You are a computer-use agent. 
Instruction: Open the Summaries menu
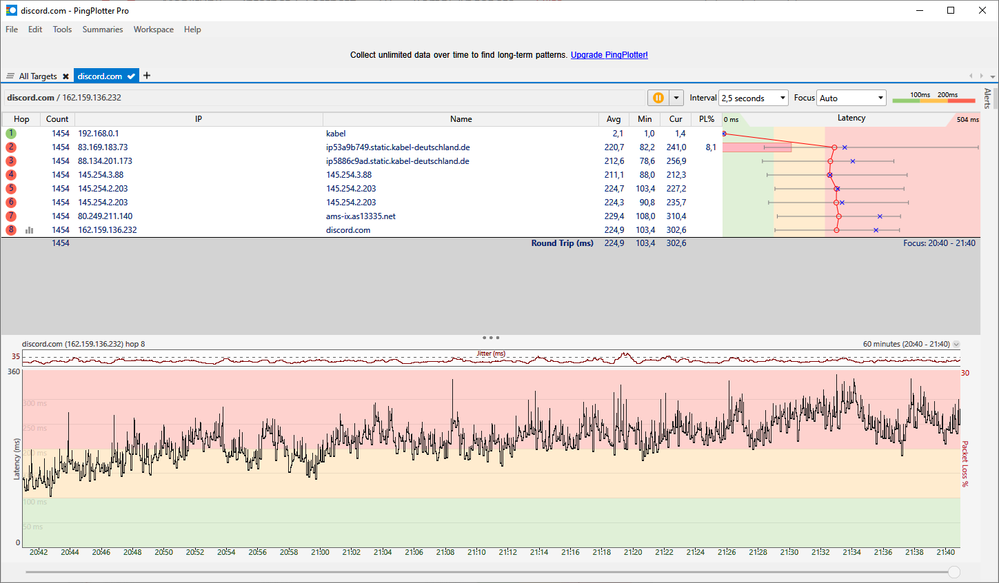[103, 29]
